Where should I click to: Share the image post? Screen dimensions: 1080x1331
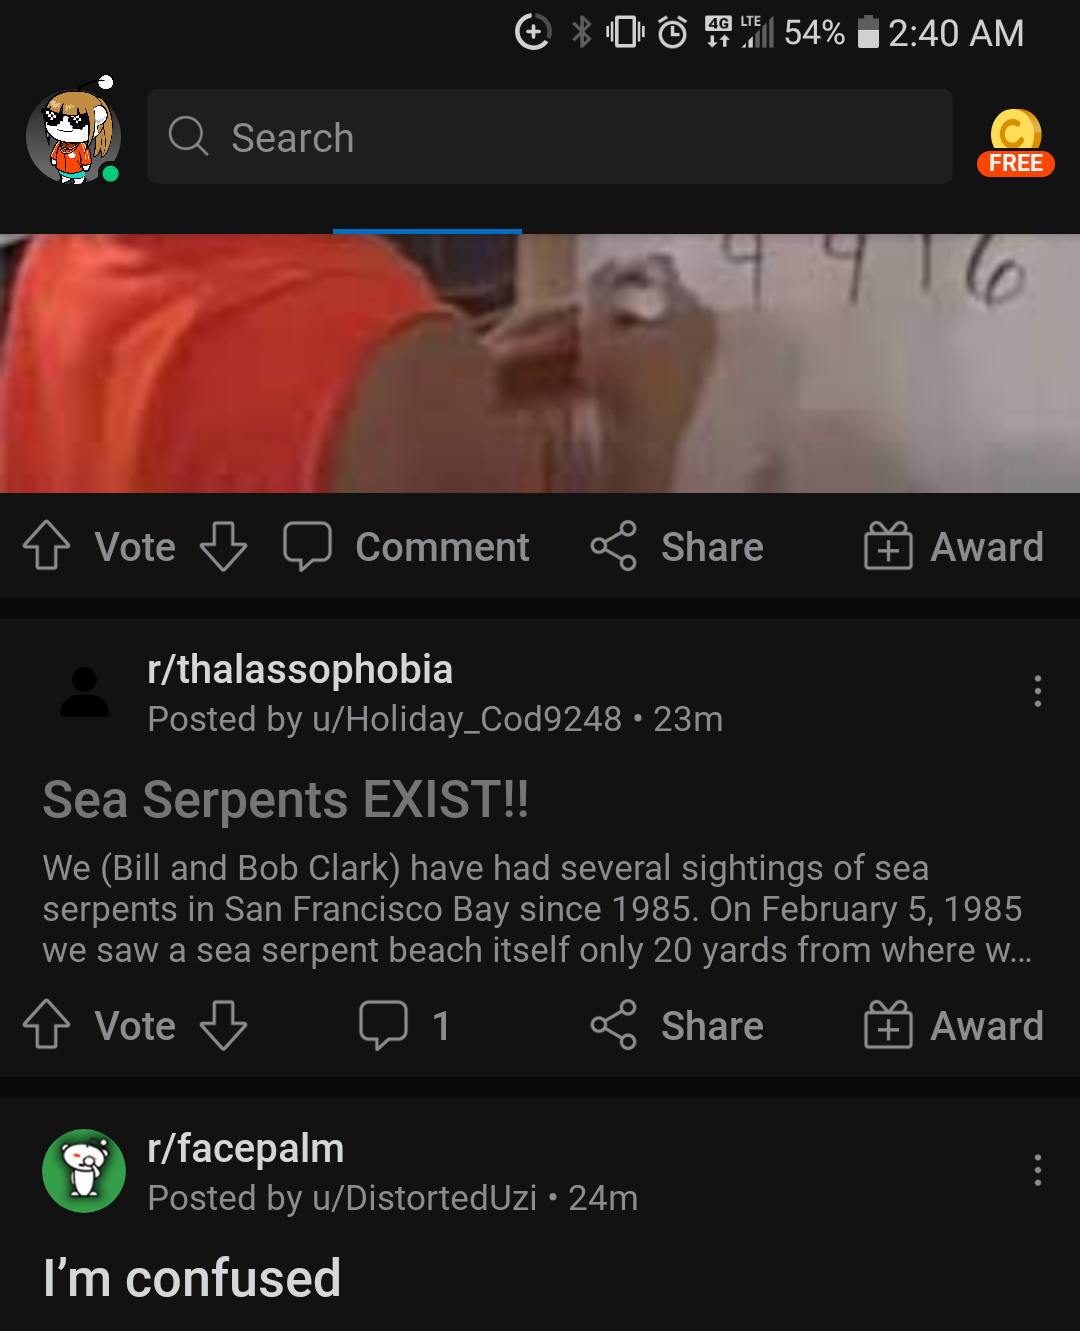tap(677, 546)
